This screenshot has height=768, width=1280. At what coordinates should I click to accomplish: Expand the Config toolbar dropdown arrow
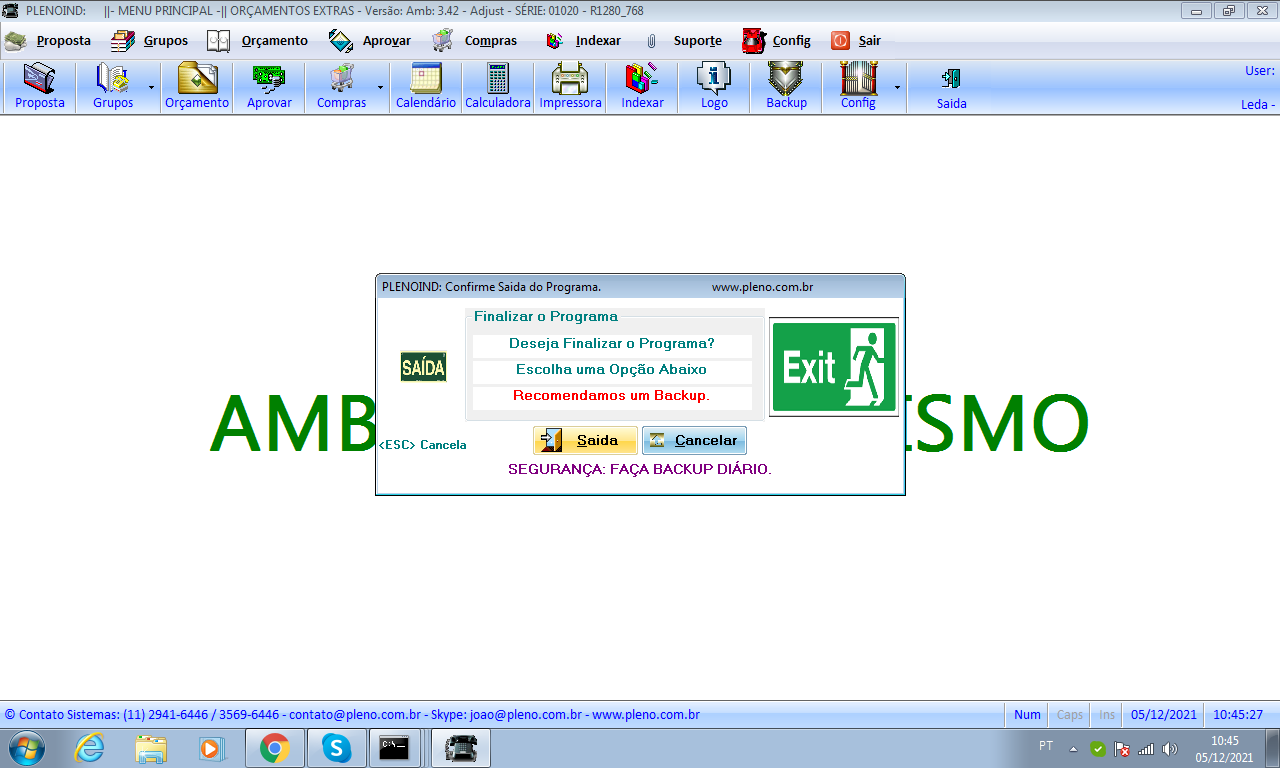pos(897,87)
